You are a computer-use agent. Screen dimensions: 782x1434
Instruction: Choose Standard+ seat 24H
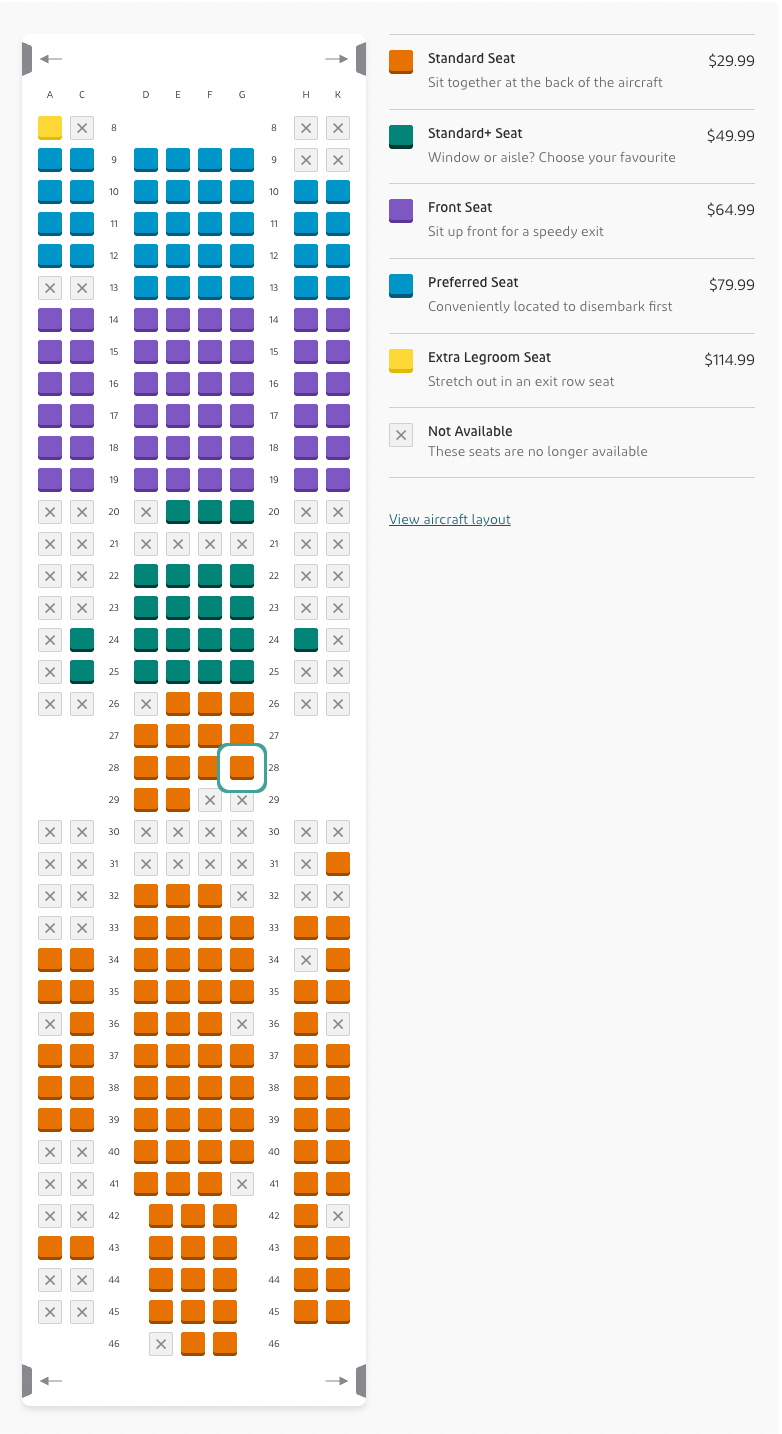(306, 640)
